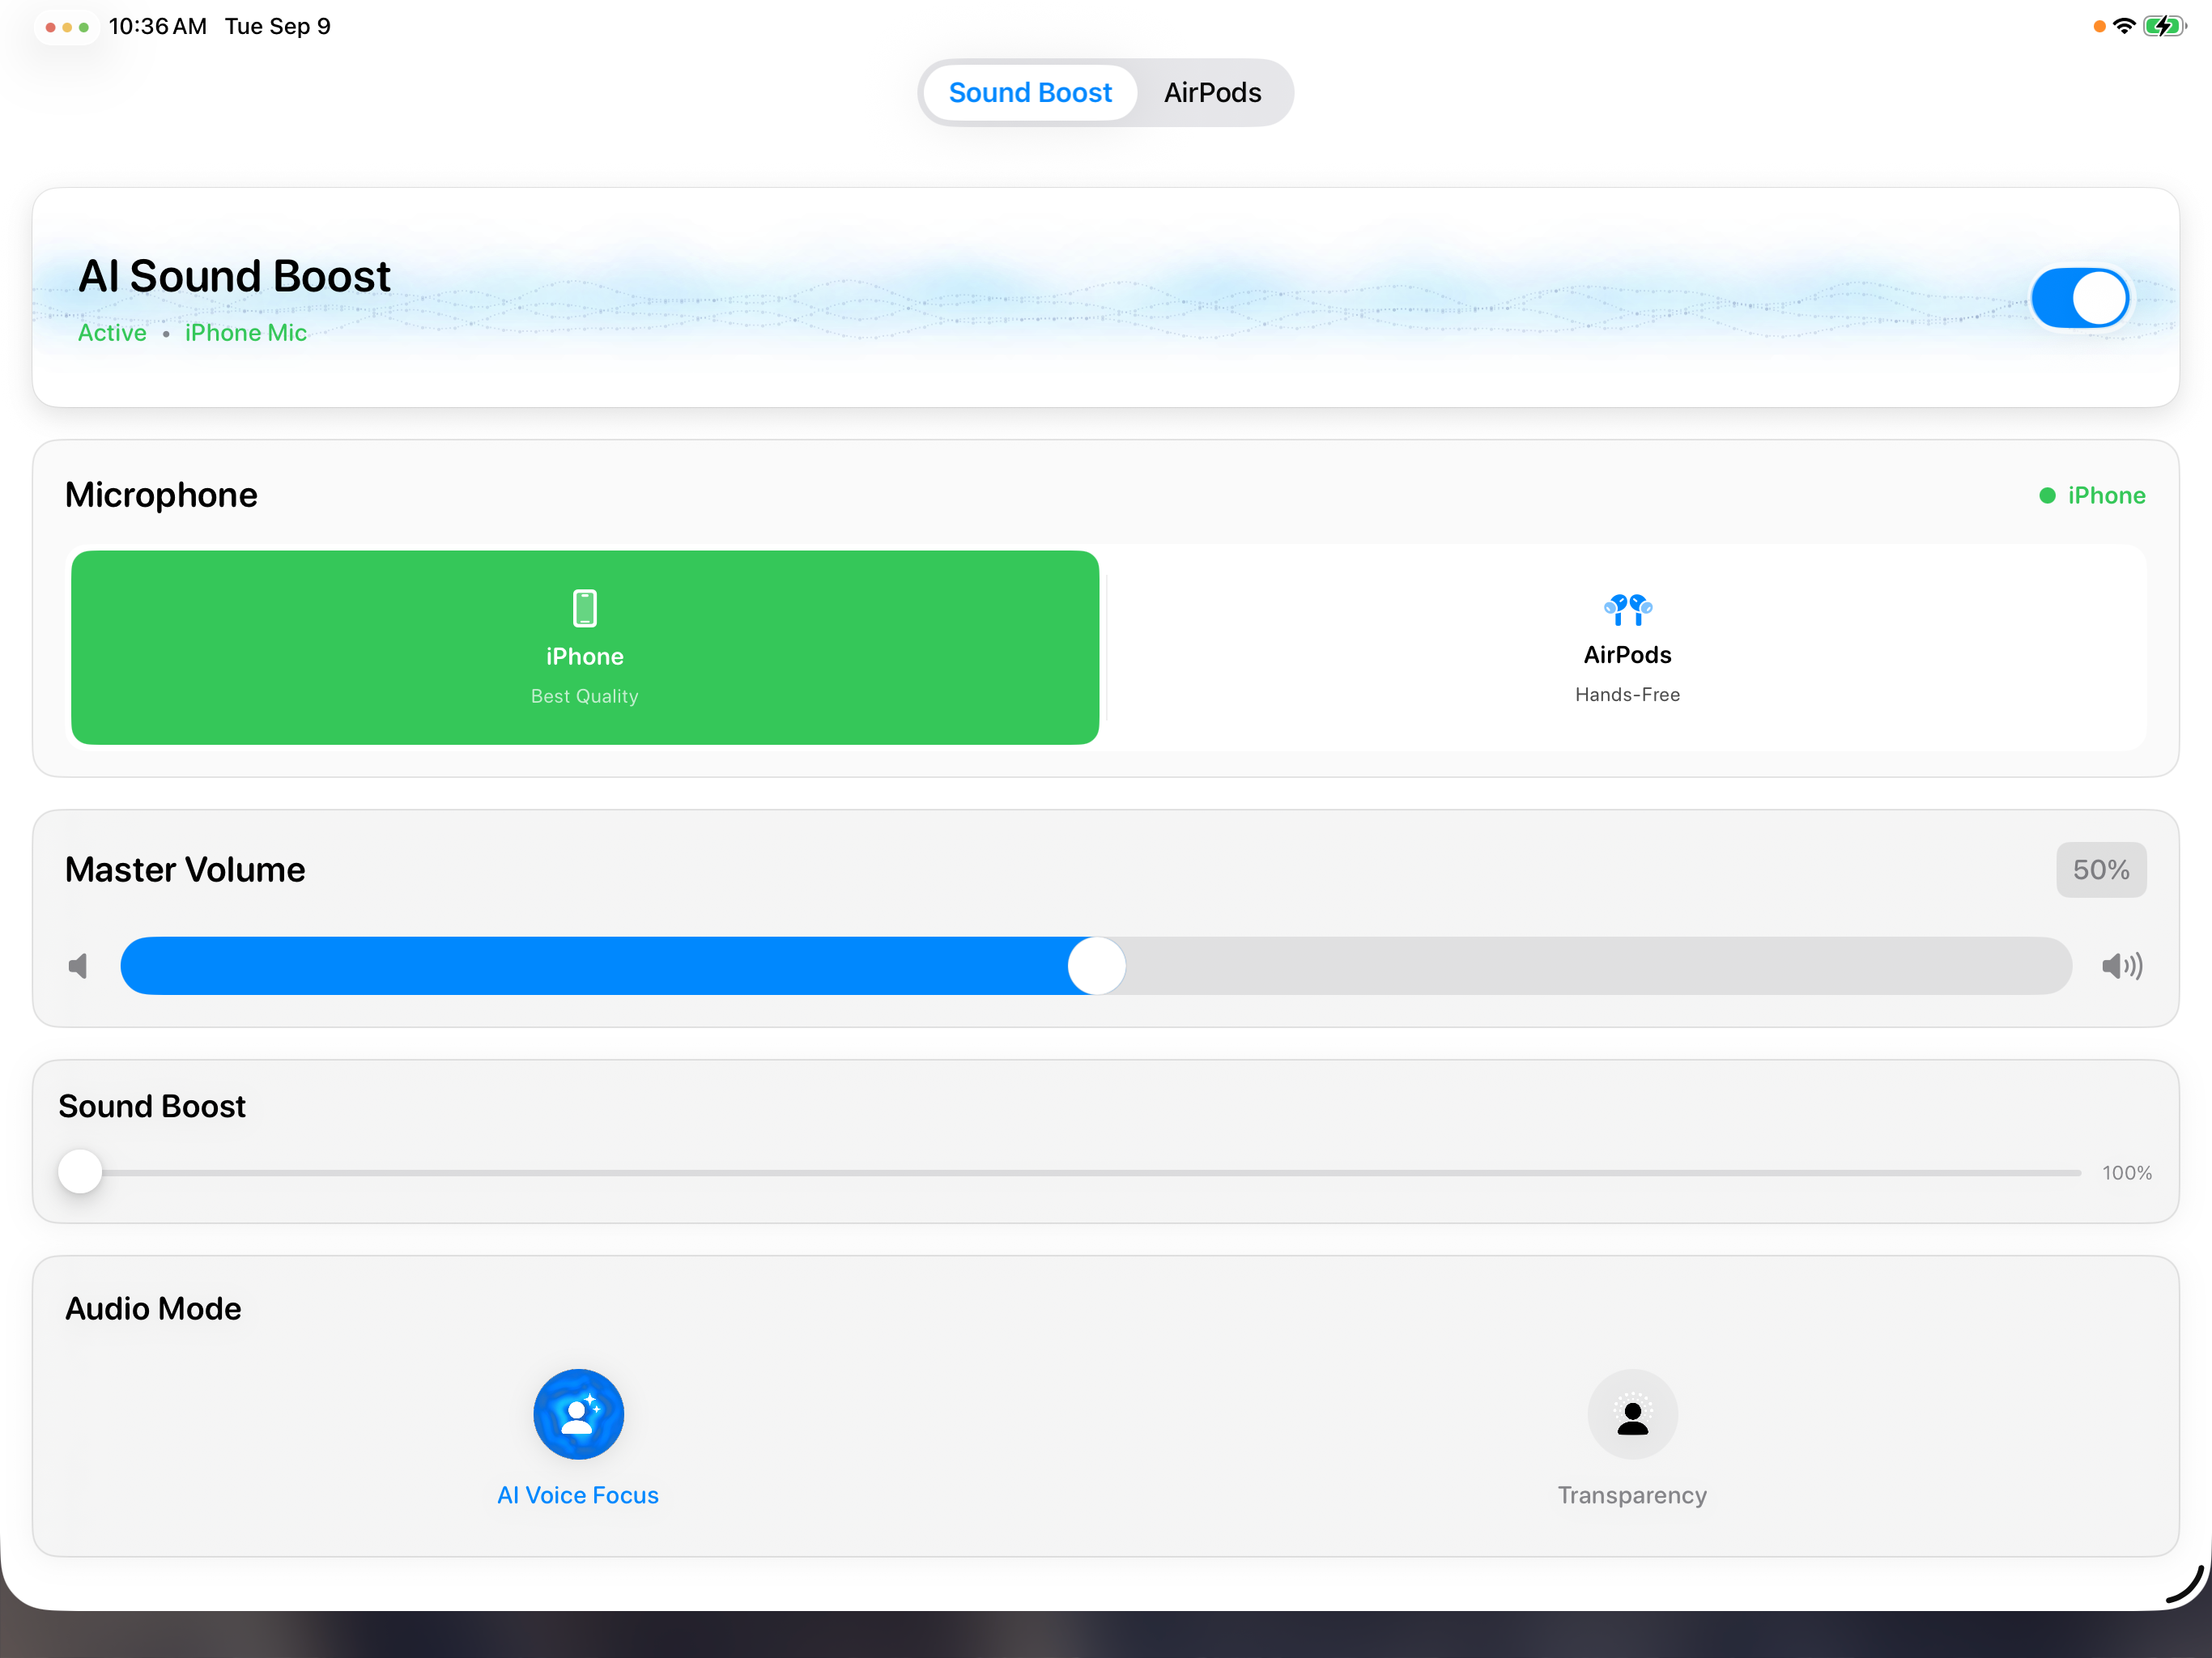
Task: Select the Sound Boost tab
Action: (x=1030, y=93)
